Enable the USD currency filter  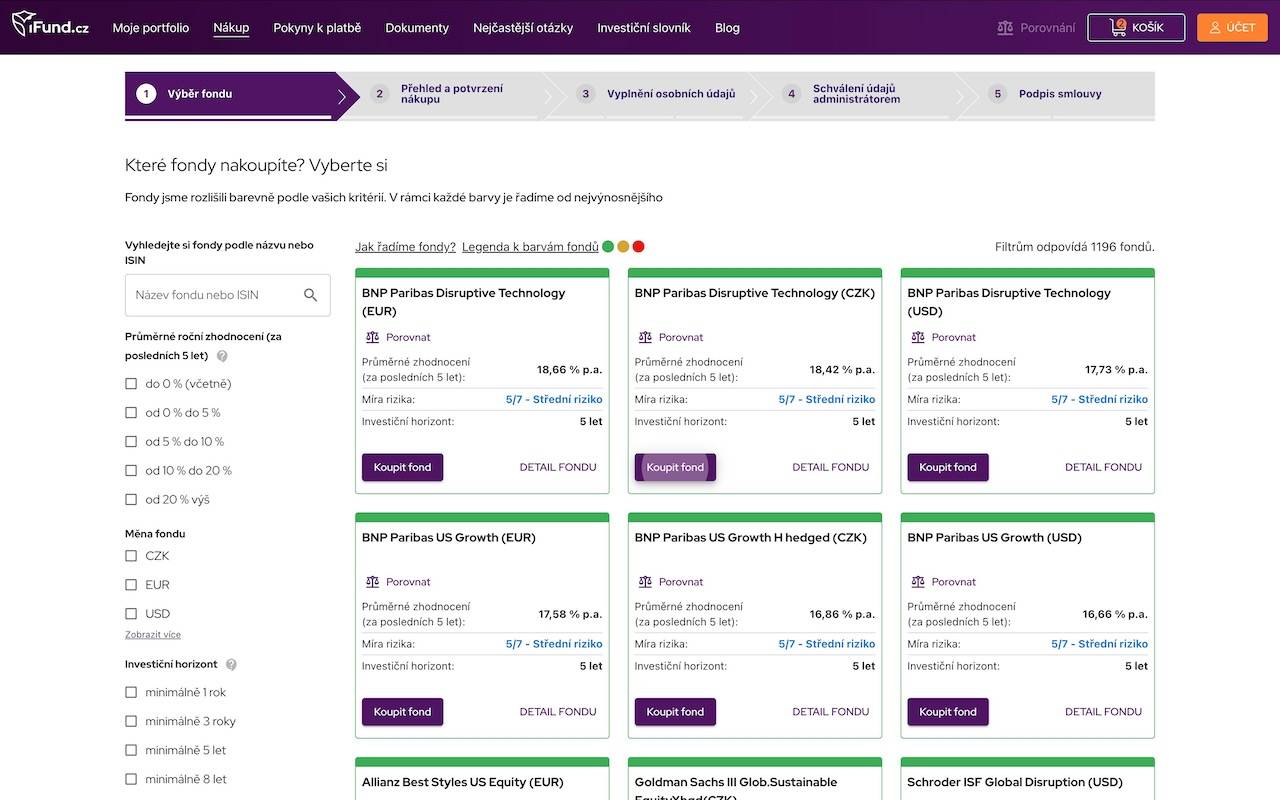131,614
